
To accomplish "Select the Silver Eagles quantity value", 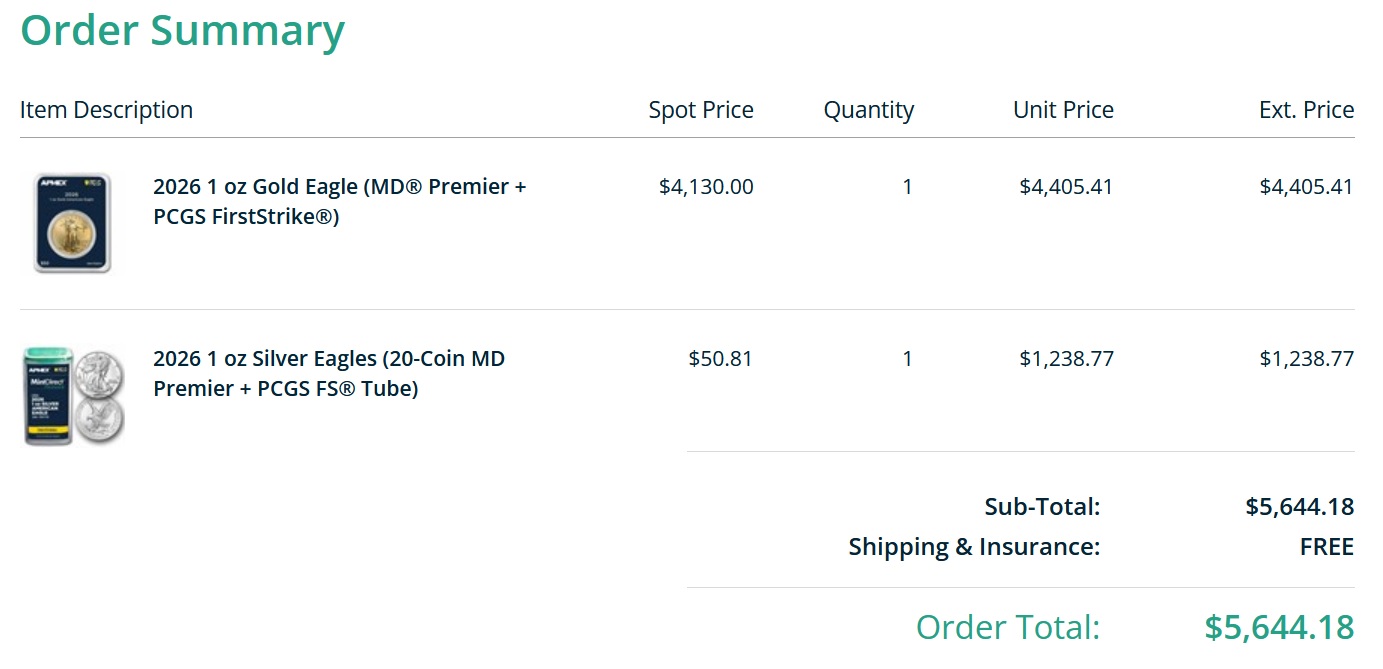I will (907, 359).
